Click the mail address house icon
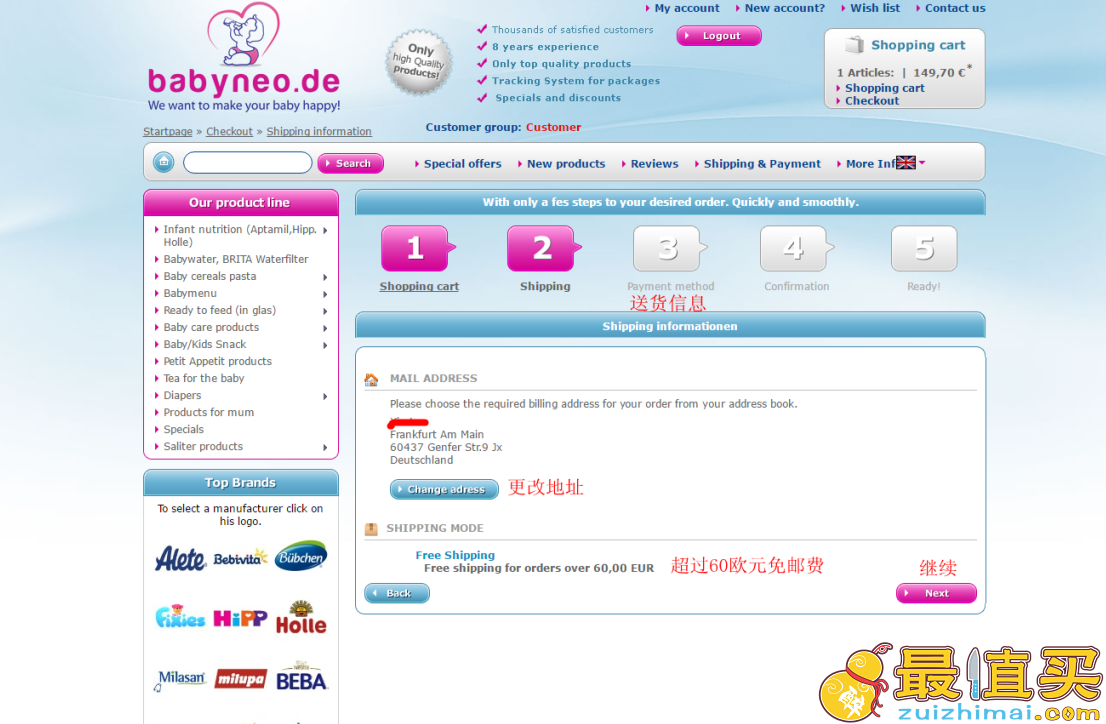Viewport: 1106px width, 724px height. (x=371, y=380)
